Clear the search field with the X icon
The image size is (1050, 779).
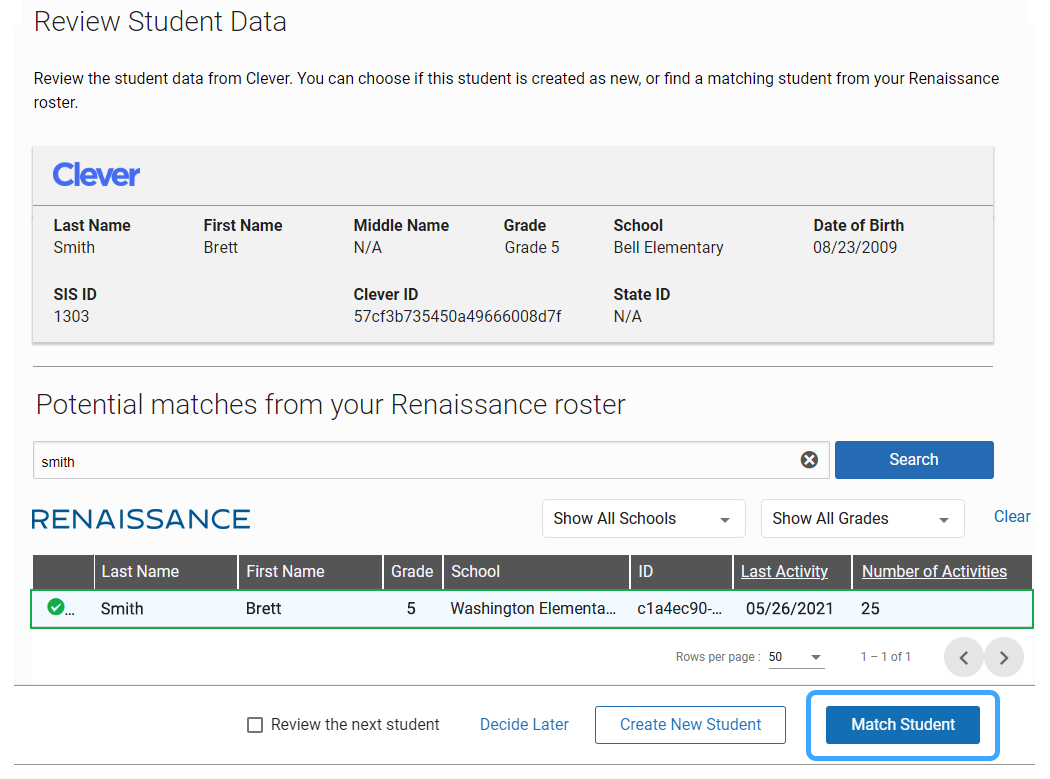coord(809,459)
